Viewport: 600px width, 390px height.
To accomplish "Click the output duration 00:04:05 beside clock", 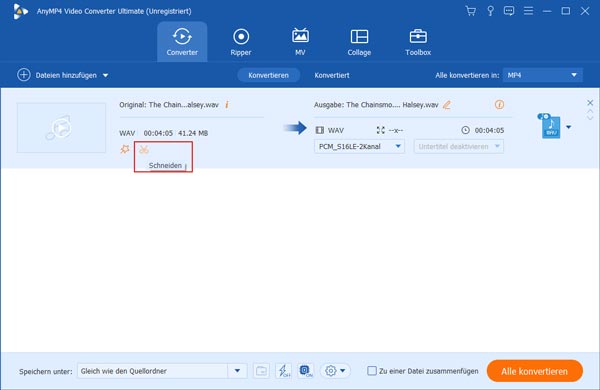I will click(x=489, y=130).
